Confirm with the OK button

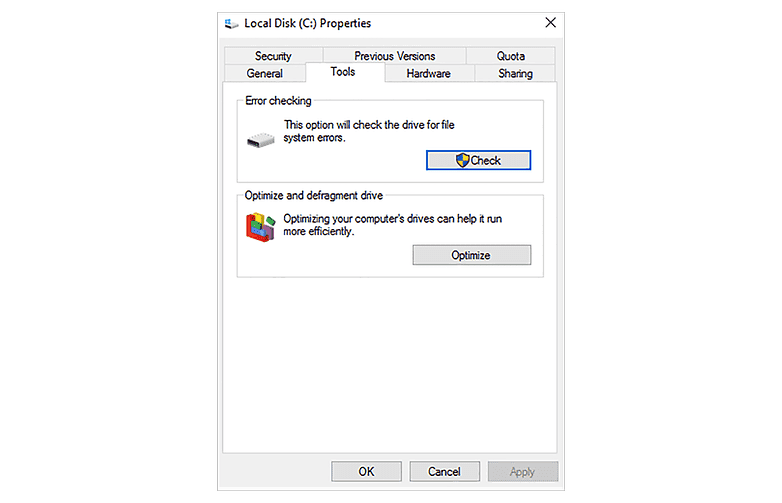pyautogui.click(x=367, y=471)
